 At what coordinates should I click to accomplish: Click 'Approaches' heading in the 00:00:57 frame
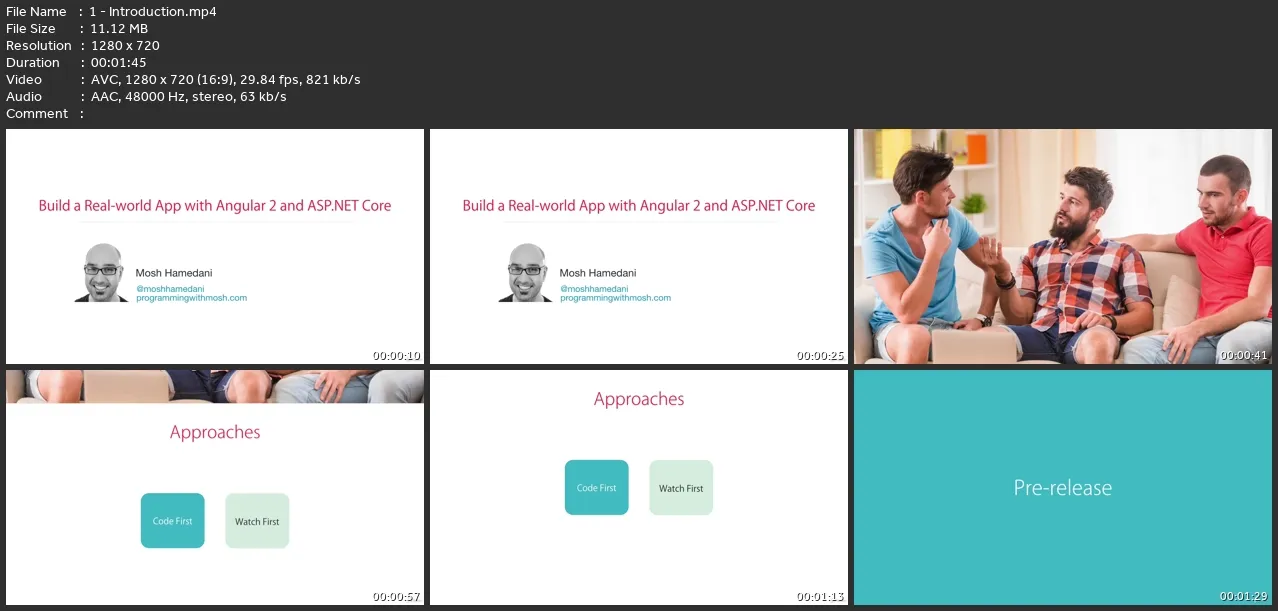[215, 433]
